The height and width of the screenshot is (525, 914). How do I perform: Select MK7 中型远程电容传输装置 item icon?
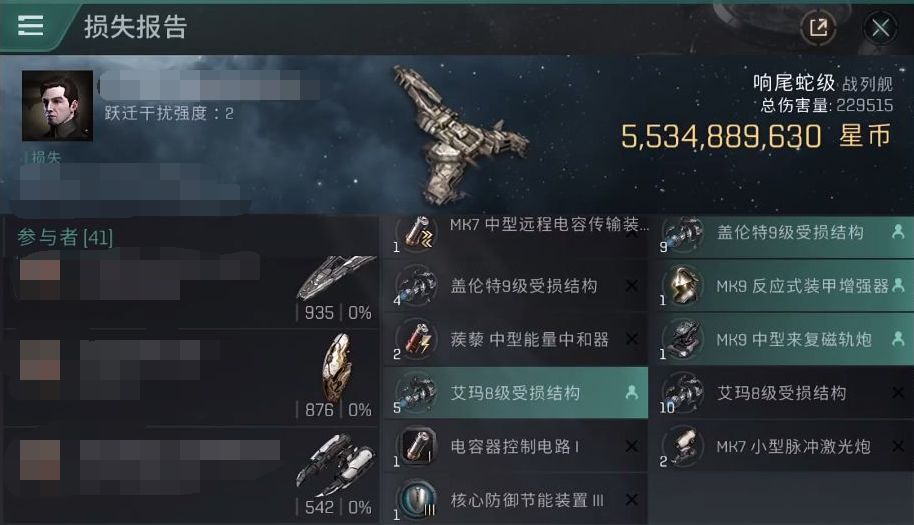pyautogui.click(x=417, y=233)
